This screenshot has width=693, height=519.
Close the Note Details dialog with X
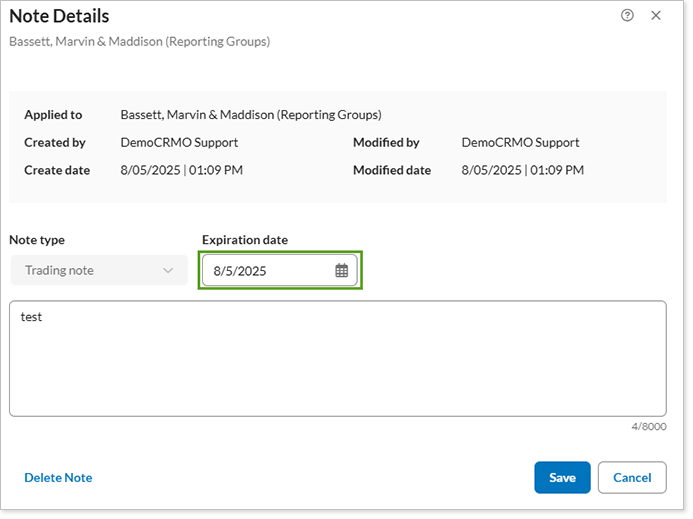tap(656, 15)
